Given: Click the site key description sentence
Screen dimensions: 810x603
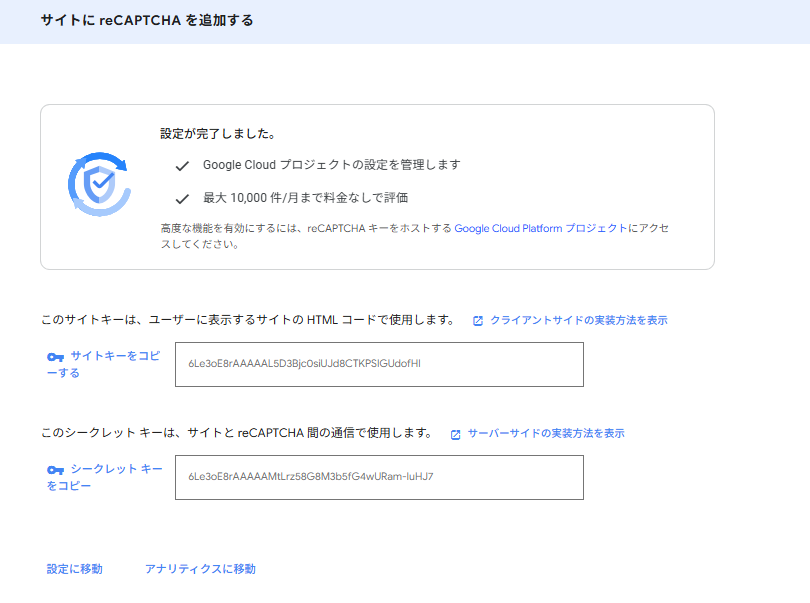Looking at the screenshot, I should tap(247, 320).
